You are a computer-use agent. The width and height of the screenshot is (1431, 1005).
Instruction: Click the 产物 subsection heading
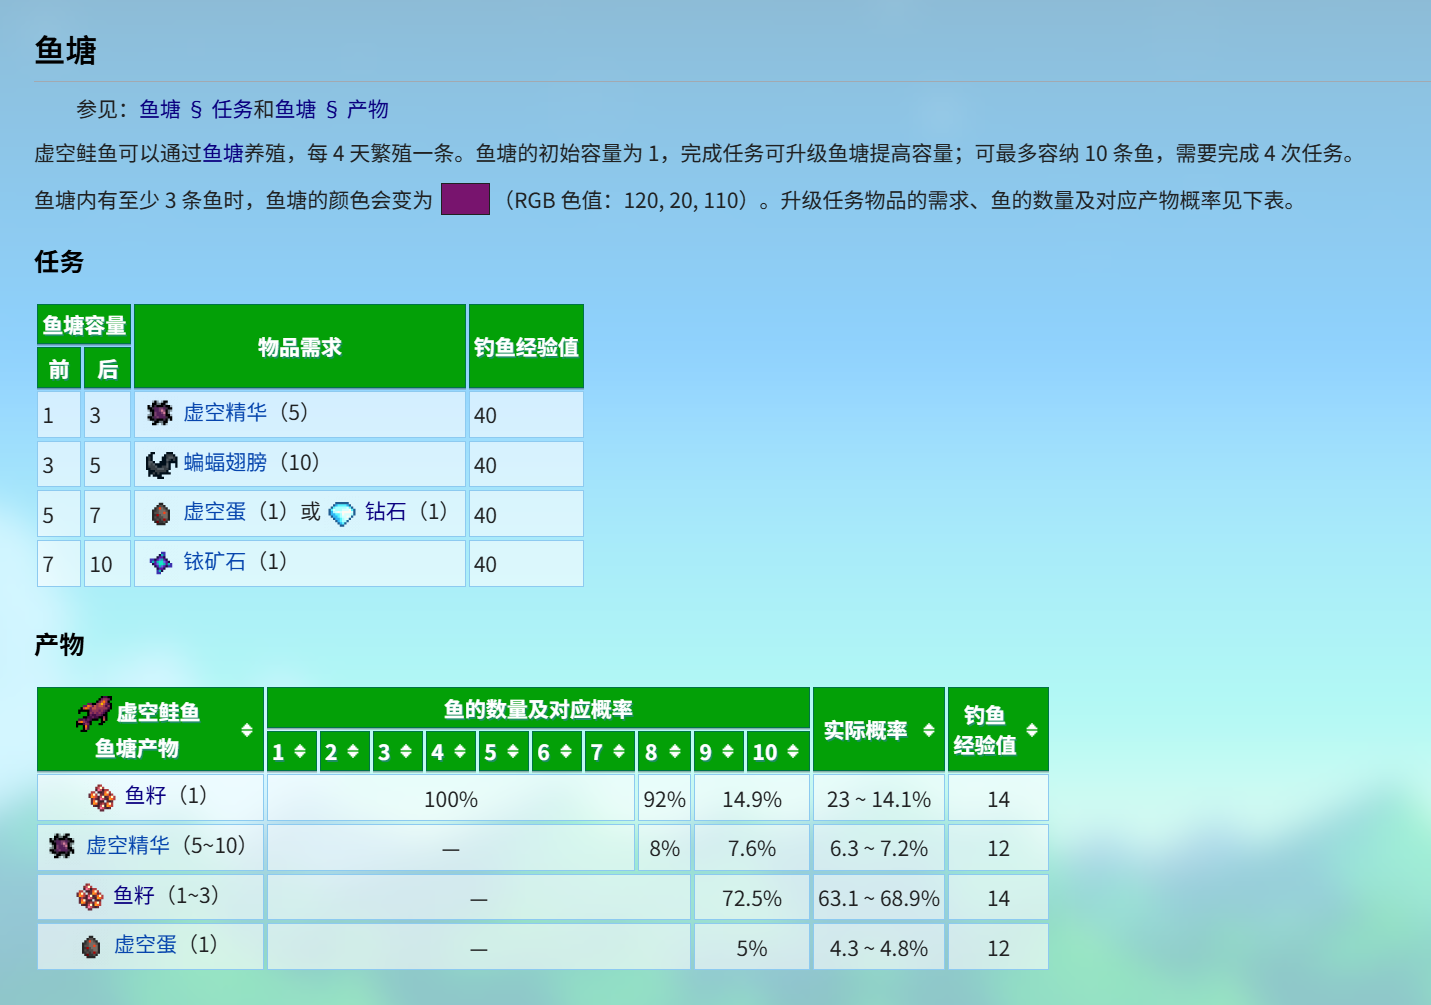click(59, 645)
